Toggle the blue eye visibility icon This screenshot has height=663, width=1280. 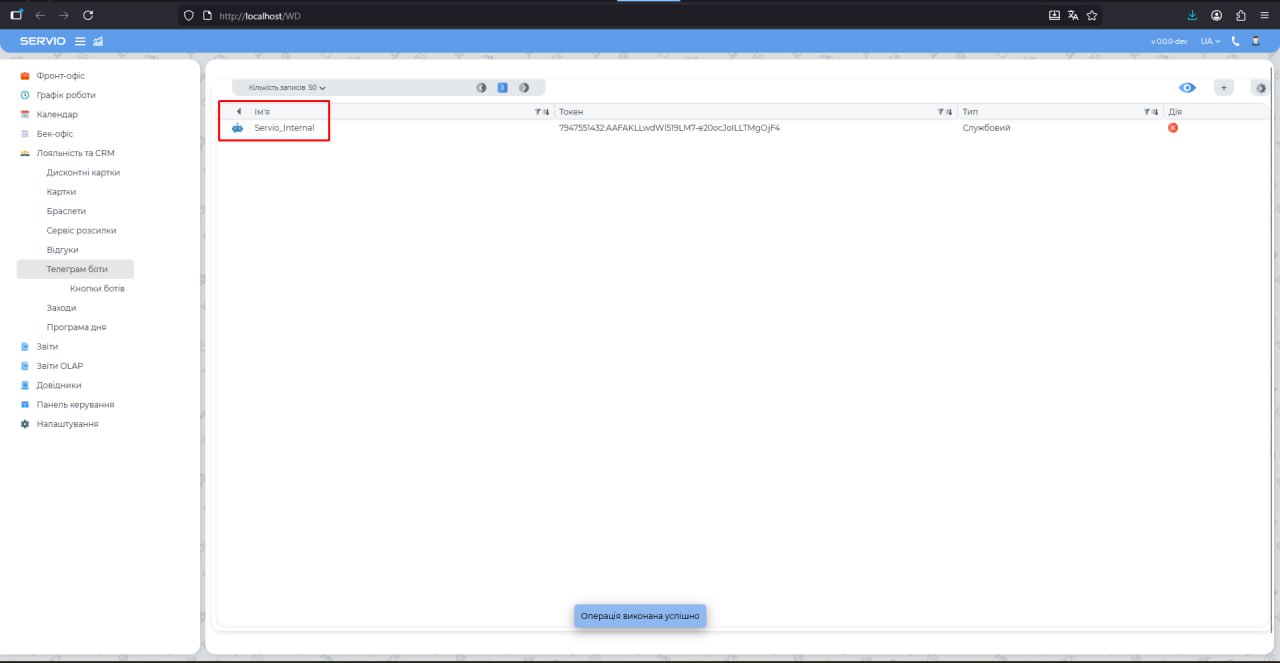[x=1187, y=88]
